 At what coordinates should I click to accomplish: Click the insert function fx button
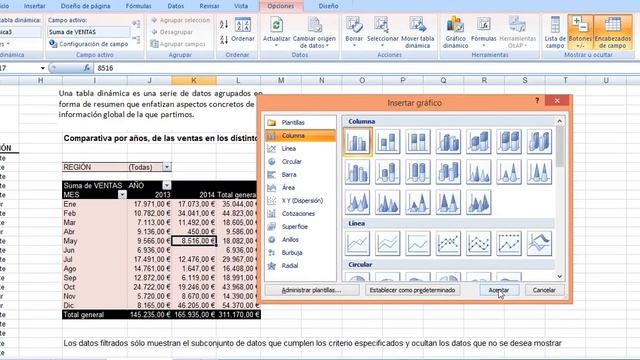coord(87,68)
